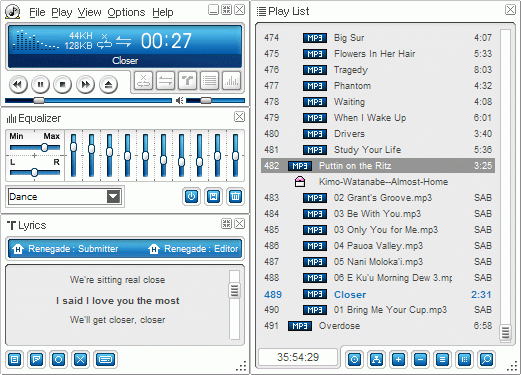Delete the equalizer preset with trash icon

[235, 196]
